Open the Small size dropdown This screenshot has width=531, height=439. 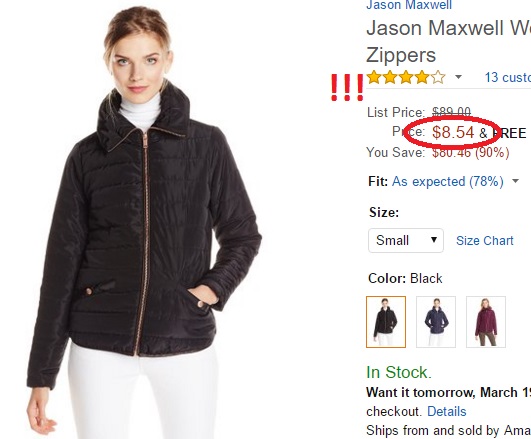[x=406, y=241]
